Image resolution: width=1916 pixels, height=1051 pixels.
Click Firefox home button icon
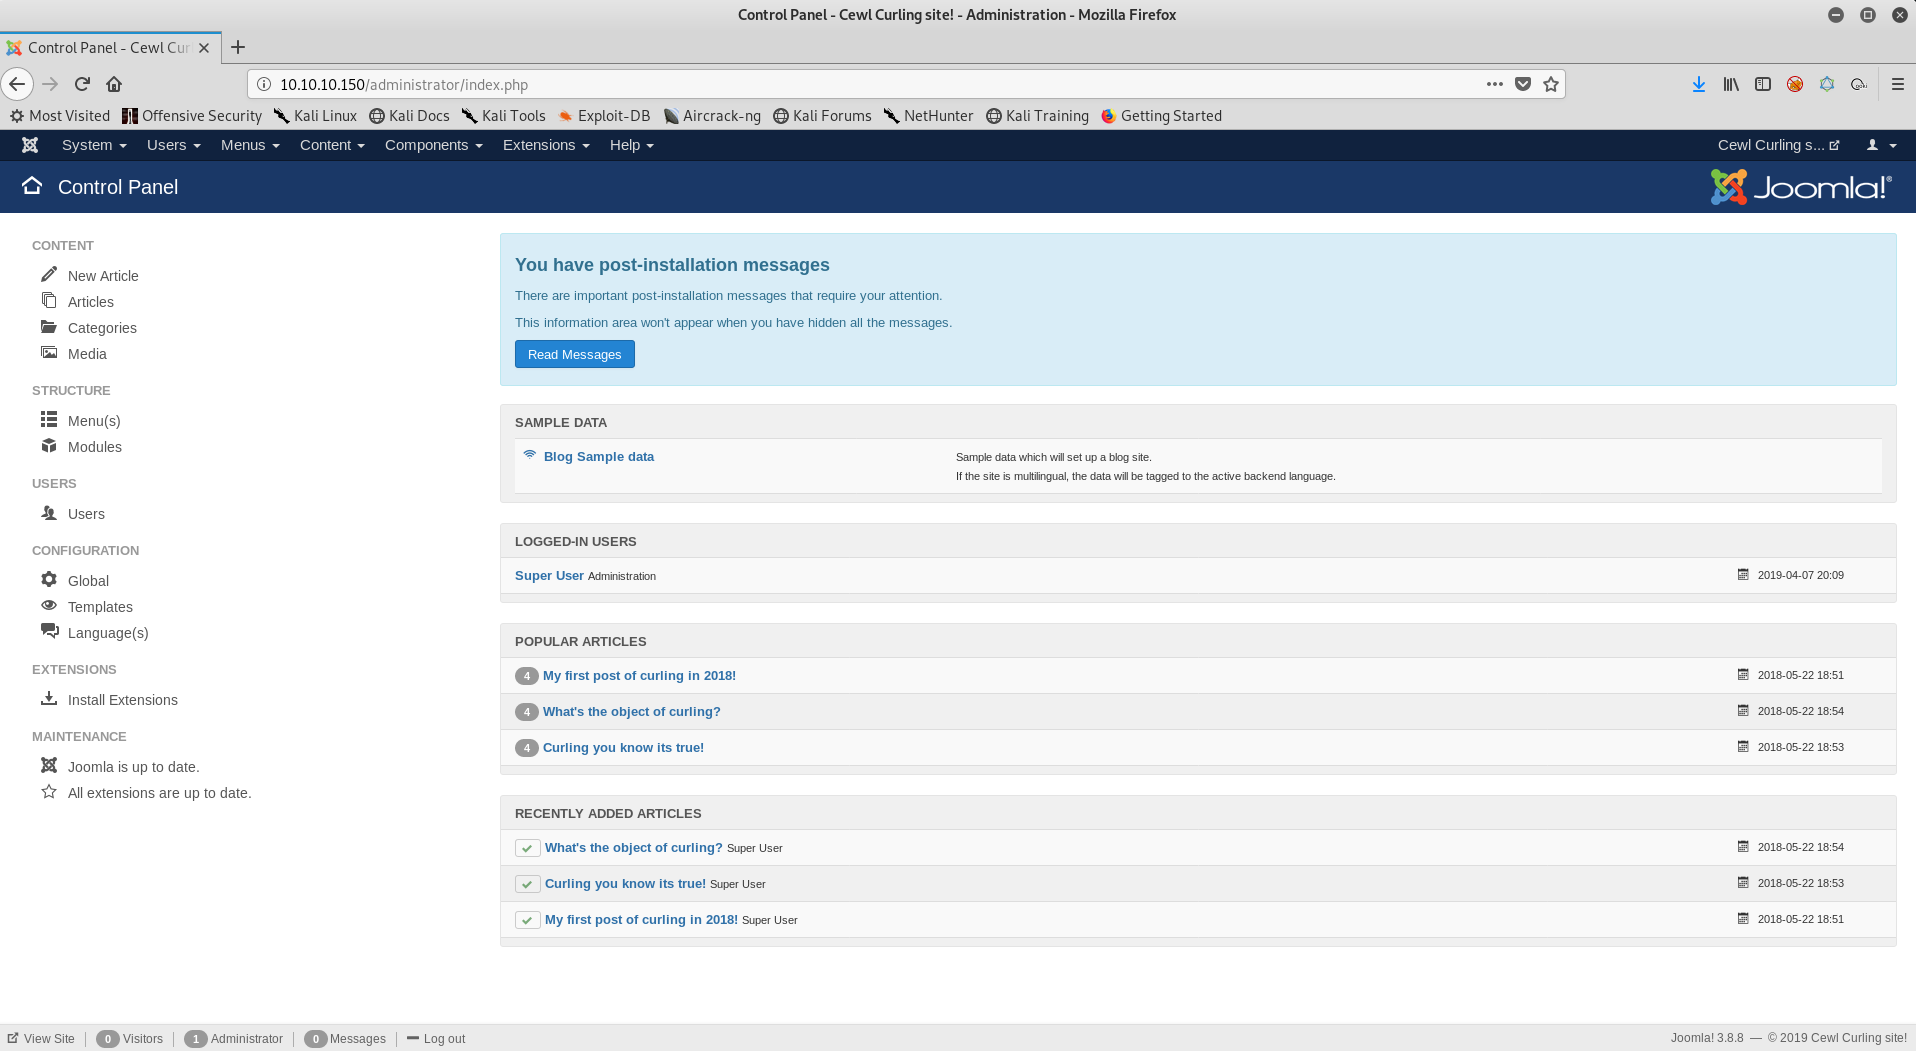(114, 84)
